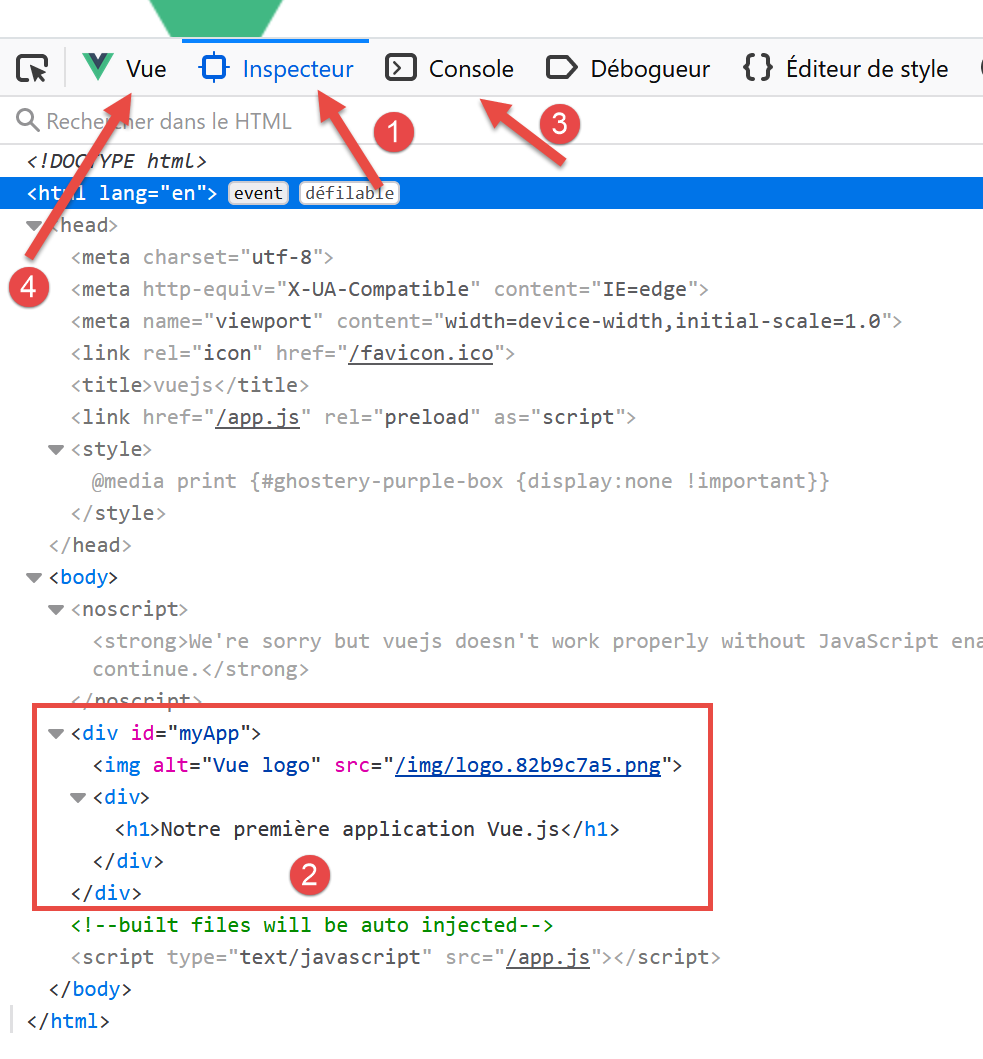Open the Éditeur de style tab
Viewport: 983px width, 1059px height.
pos(866,69)
